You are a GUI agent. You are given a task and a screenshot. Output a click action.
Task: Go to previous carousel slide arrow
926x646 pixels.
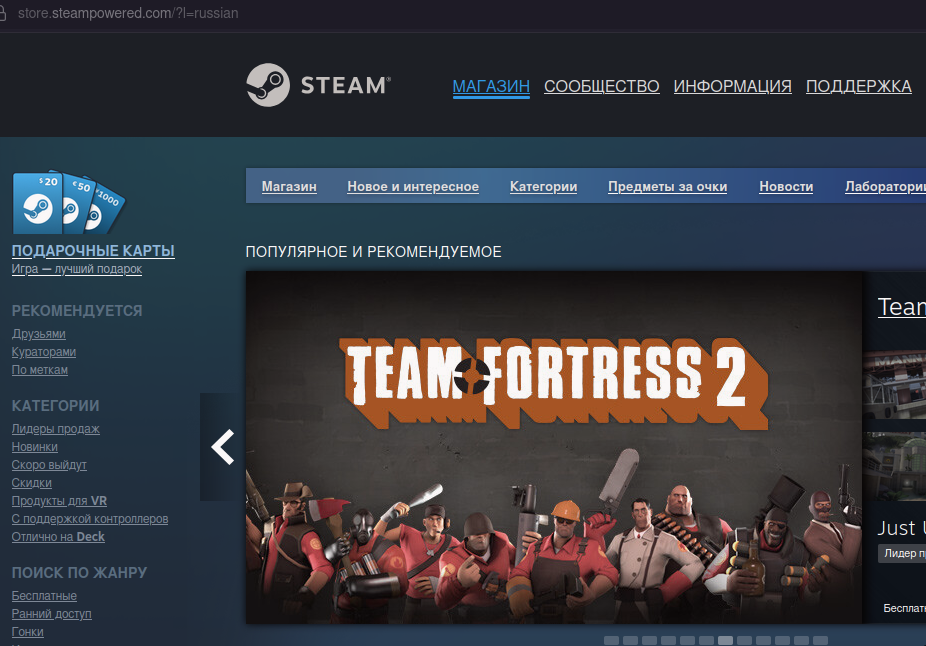click(223, 447)
